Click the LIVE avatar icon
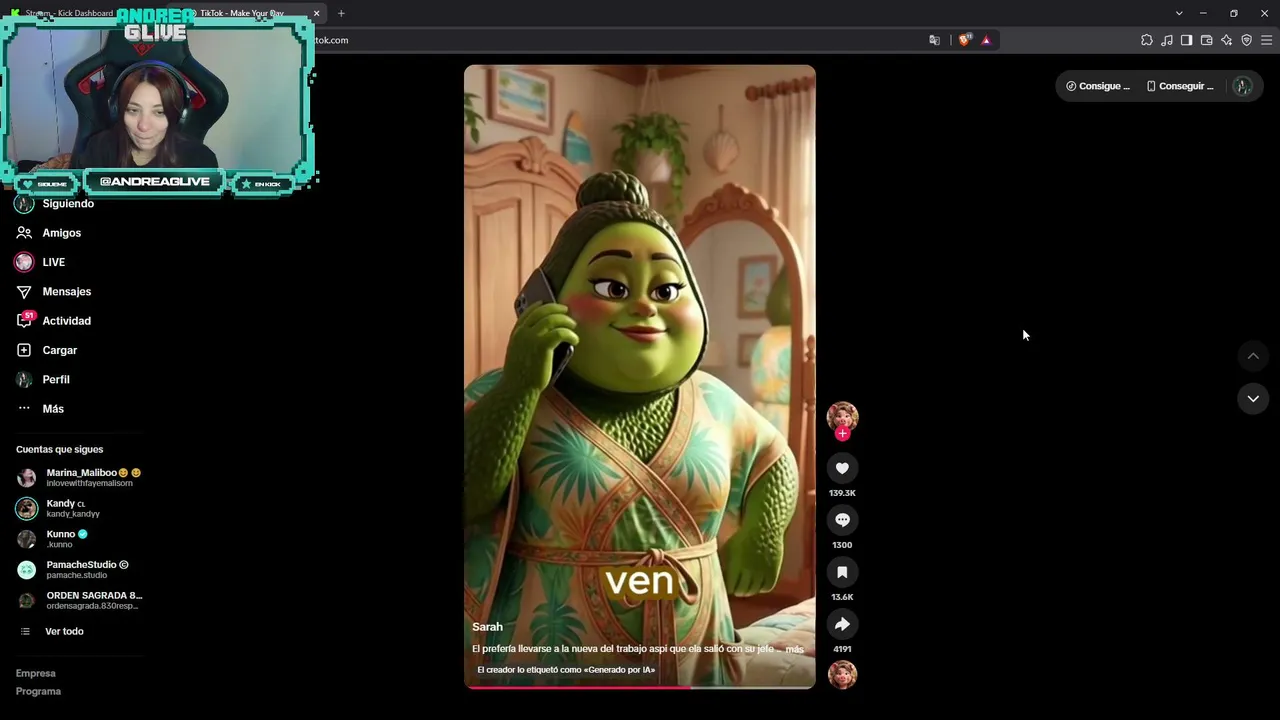The height and width of the screenshot is (720, 1280). [24, 262]
